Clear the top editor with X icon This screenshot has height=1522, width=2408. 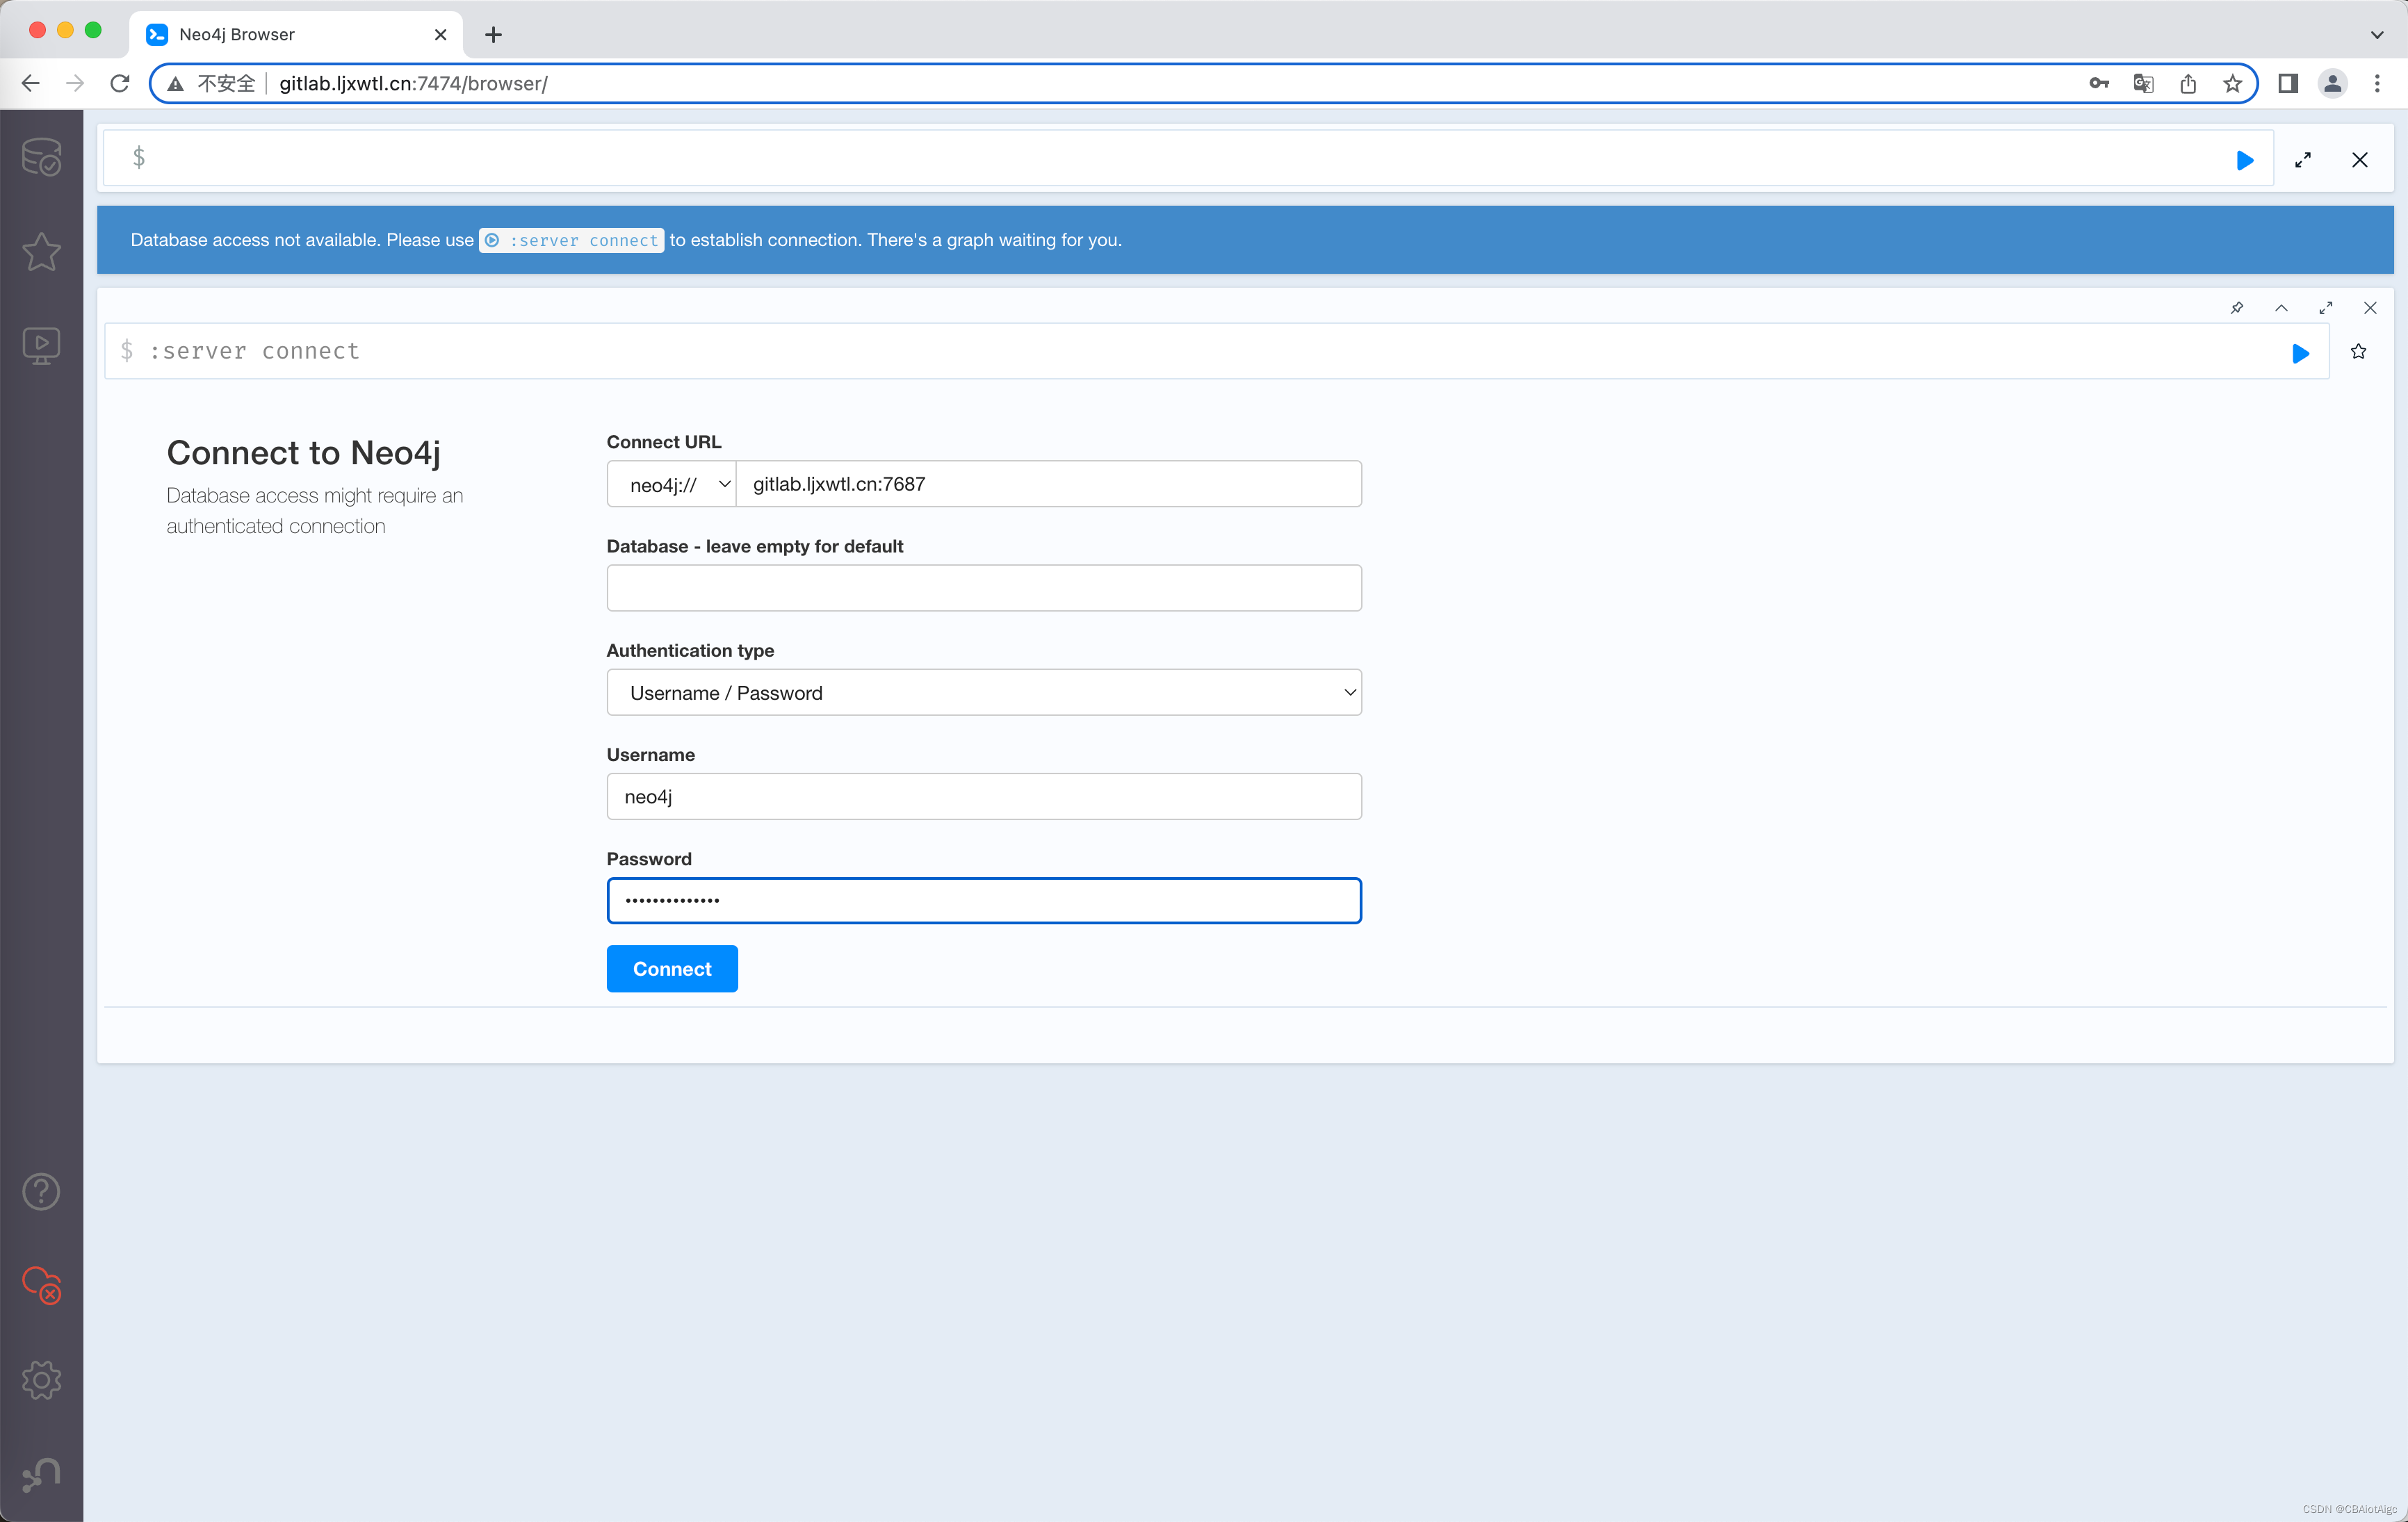(x=2360, y=160)
